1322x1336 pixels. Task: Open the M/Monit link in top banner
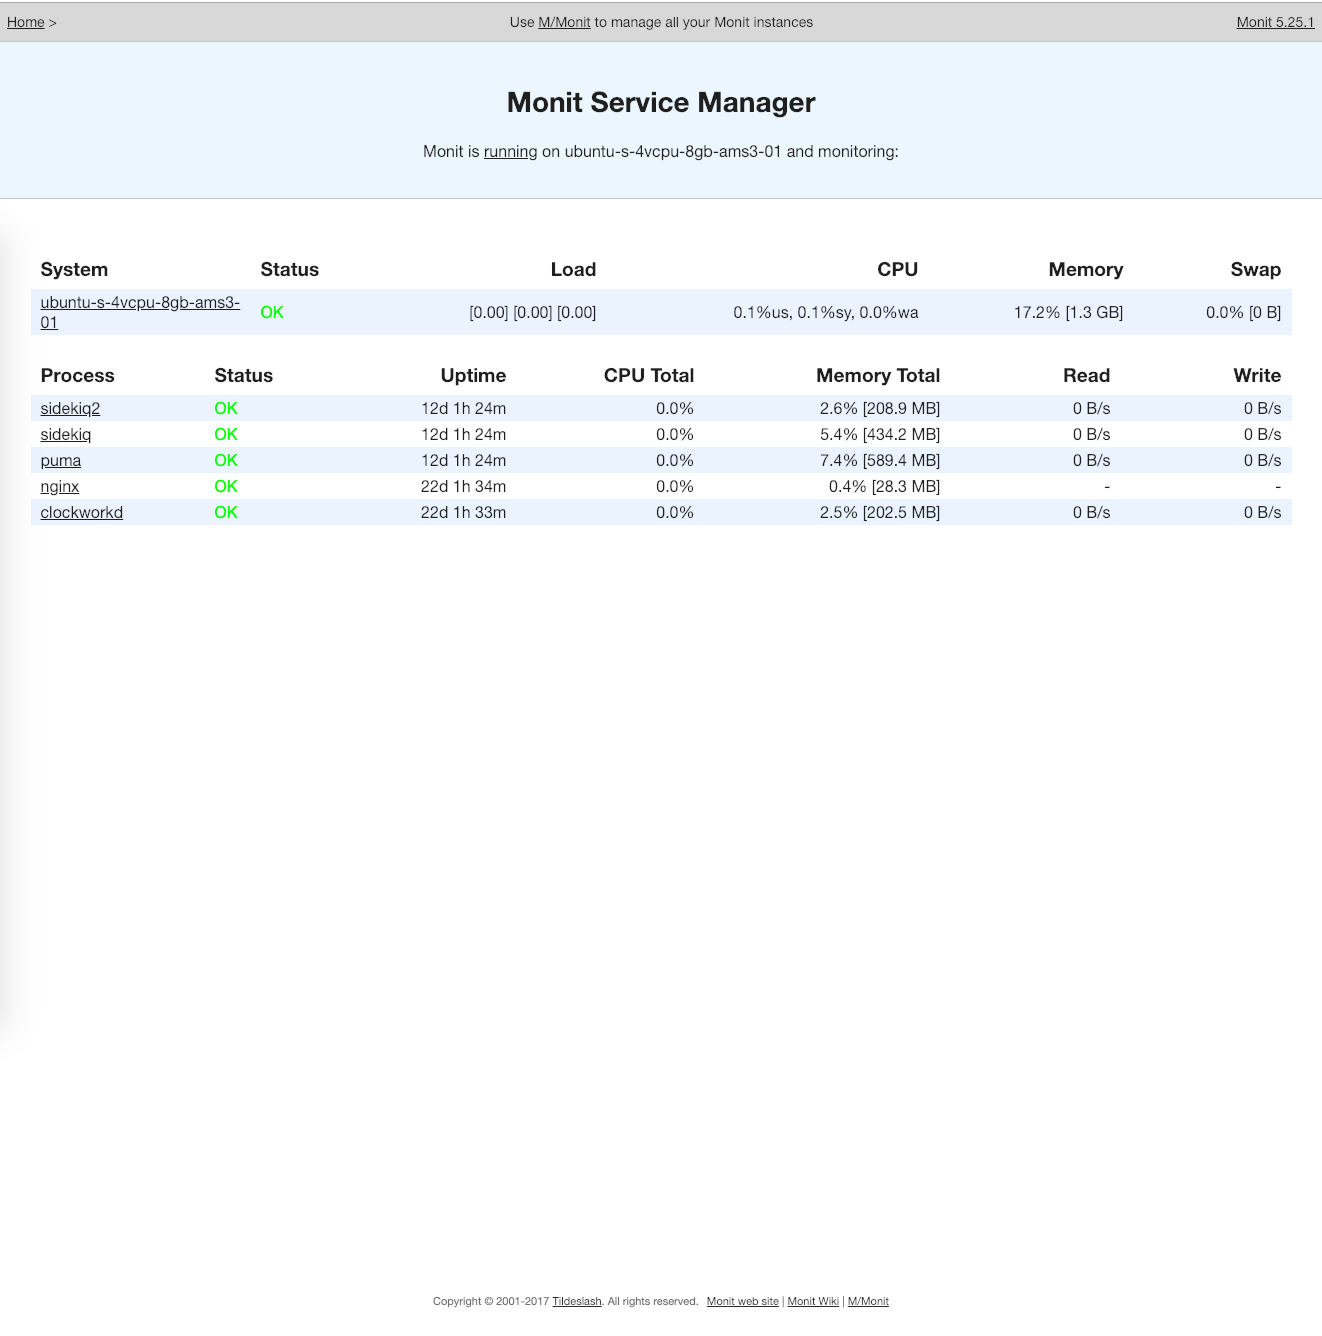point(564,22)
